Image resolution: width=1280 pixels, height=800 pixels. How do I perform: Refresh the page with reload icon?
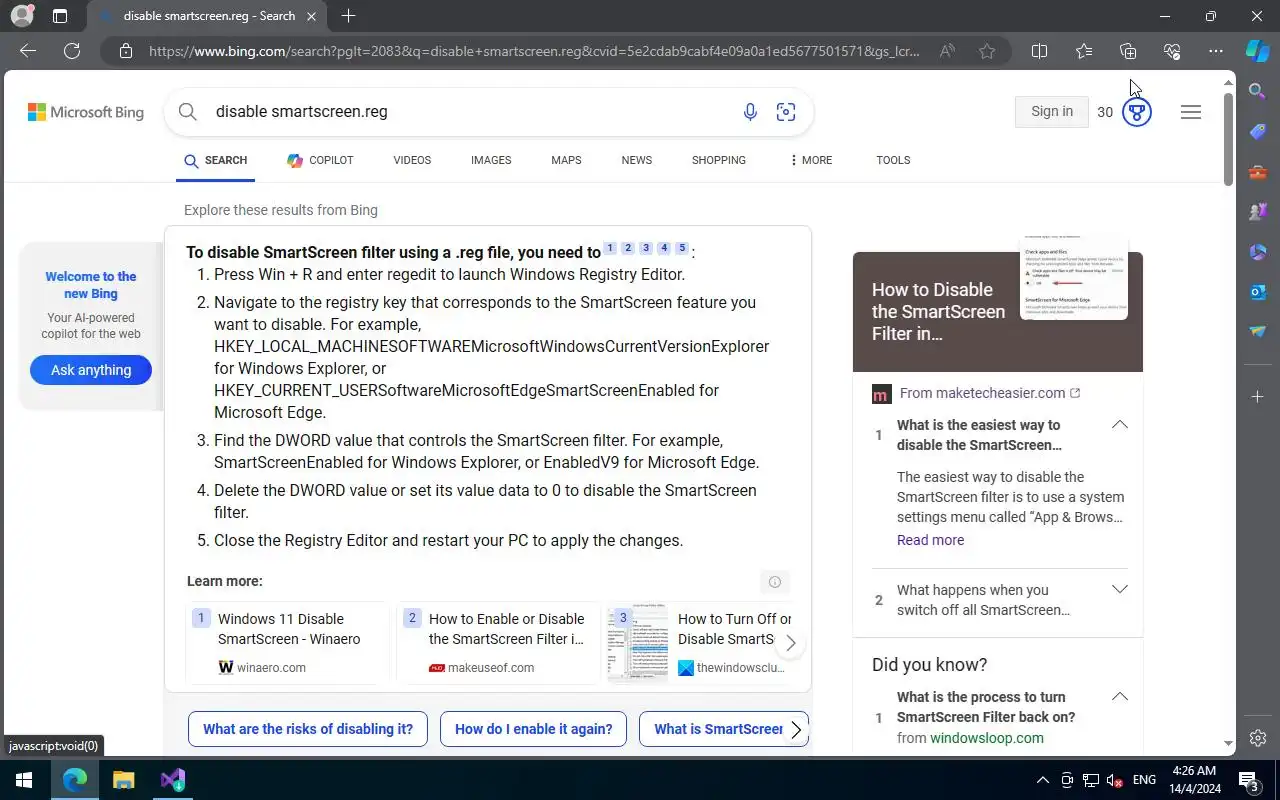pyautogui.click(x=72, y=51)
